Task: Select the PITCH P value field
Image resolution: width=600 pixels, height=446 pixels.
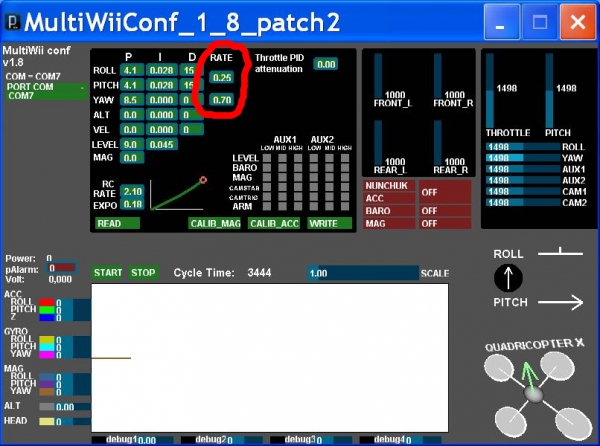Action: point(132,85)
